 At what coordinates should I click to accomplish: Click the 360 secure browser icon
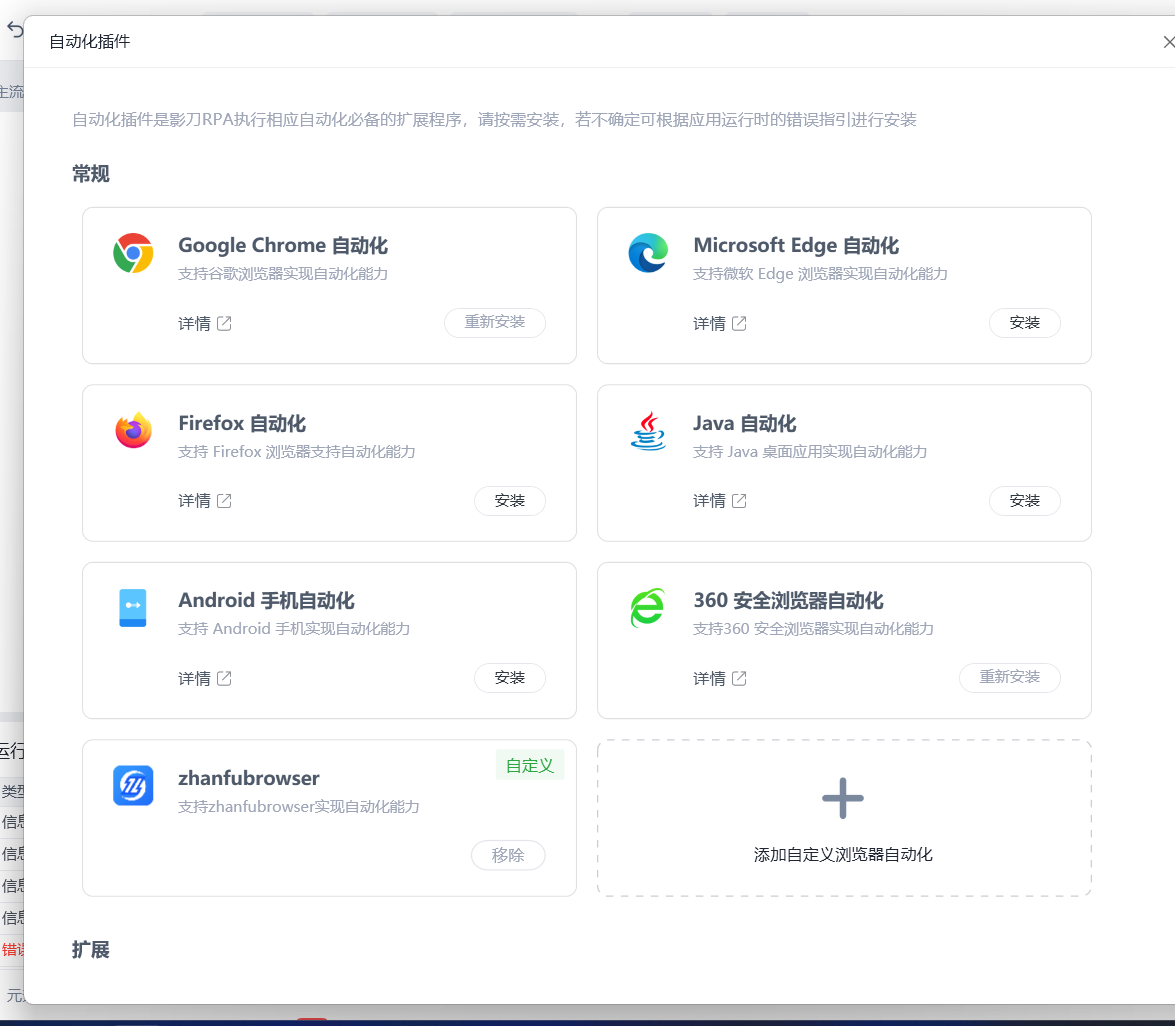(x=648, y=608)
